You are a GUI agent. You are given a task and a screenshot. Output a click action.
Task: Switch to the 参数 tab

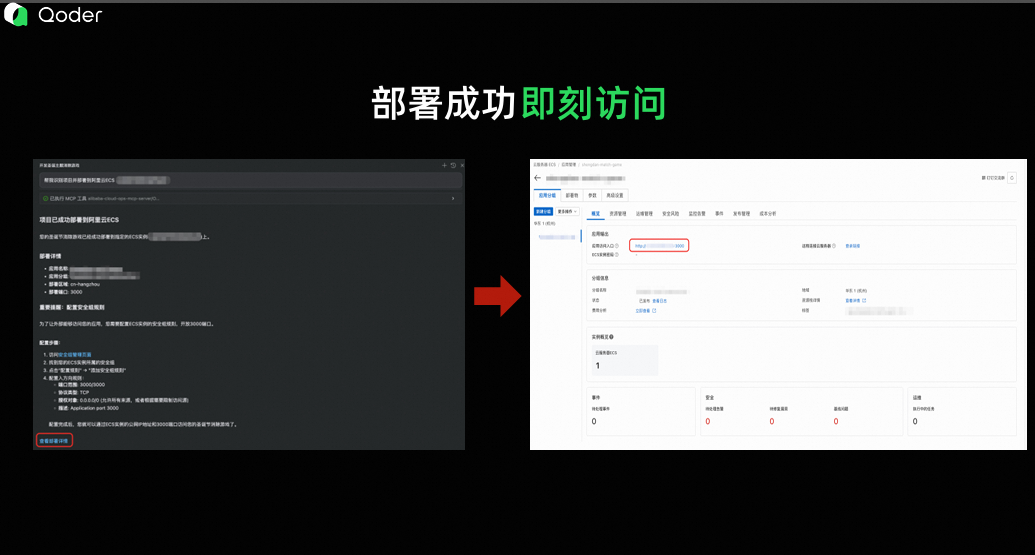(x=592, y=195)
